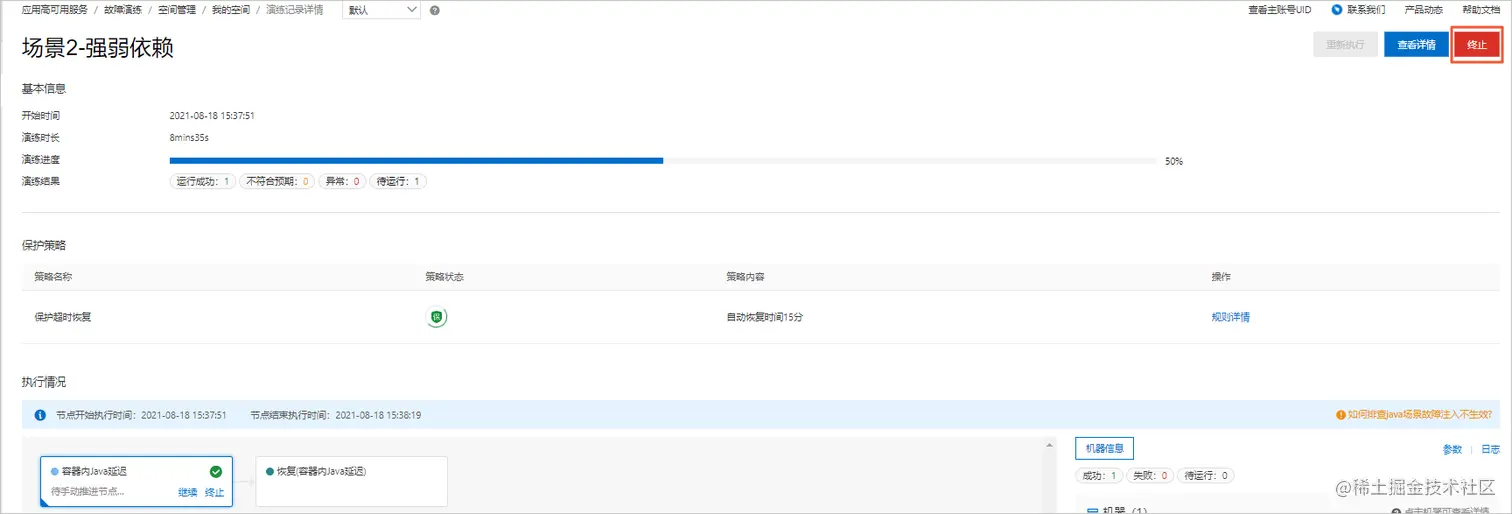
Task: Click the 自动恢复时间15分 strategy content
Action: tap(765, 317)
